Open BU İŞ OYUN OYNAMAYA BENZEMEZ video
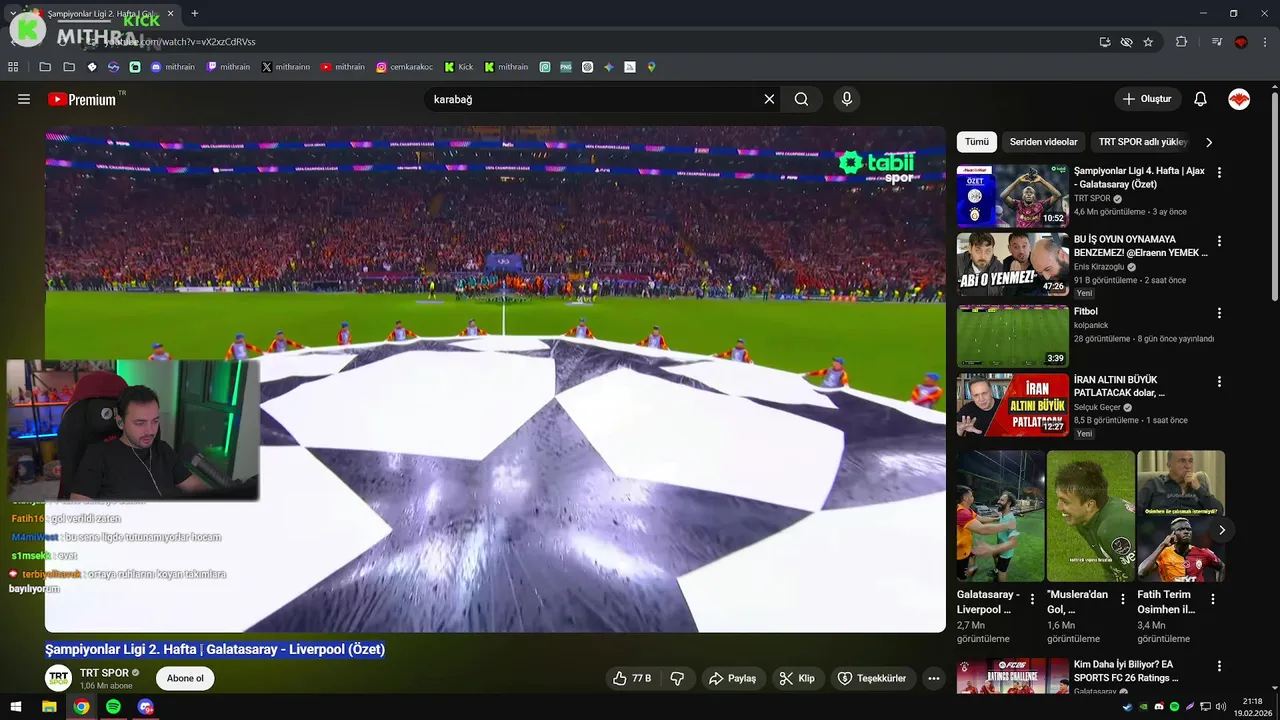 tap(1013, 264)
